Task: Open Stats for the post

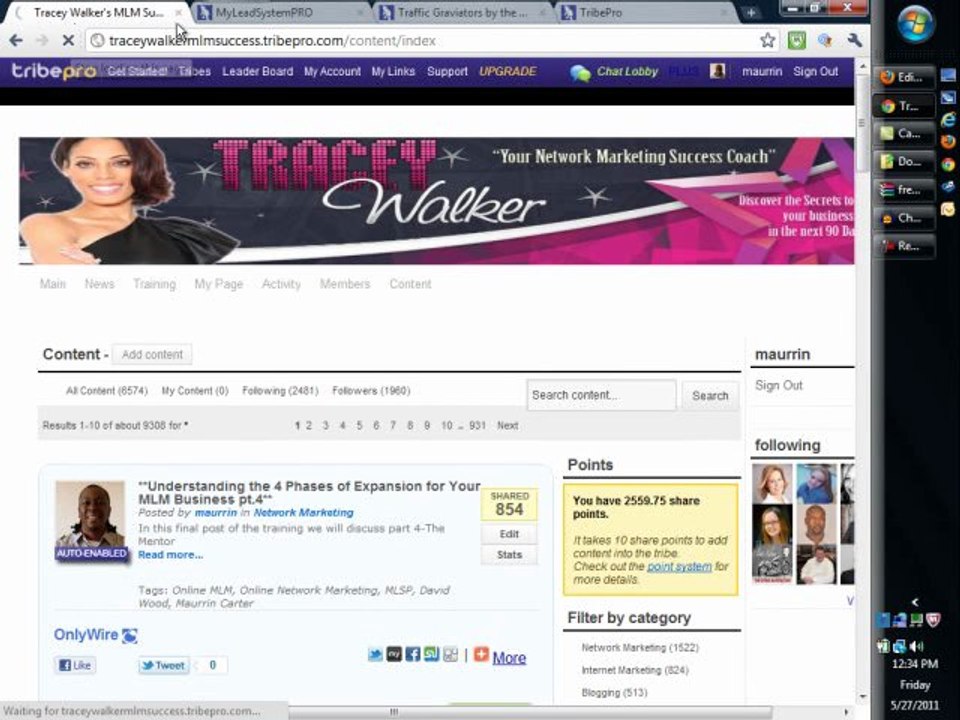Action: (509, 555)
